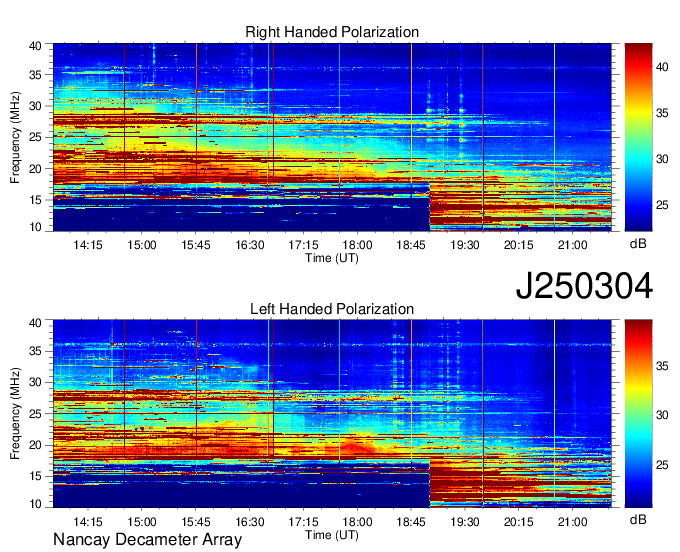This screenshot has width=680, height=552.
Task: Click 15 MHz frequency tick on Right Handed plot
Action: [x=36, y=200]
